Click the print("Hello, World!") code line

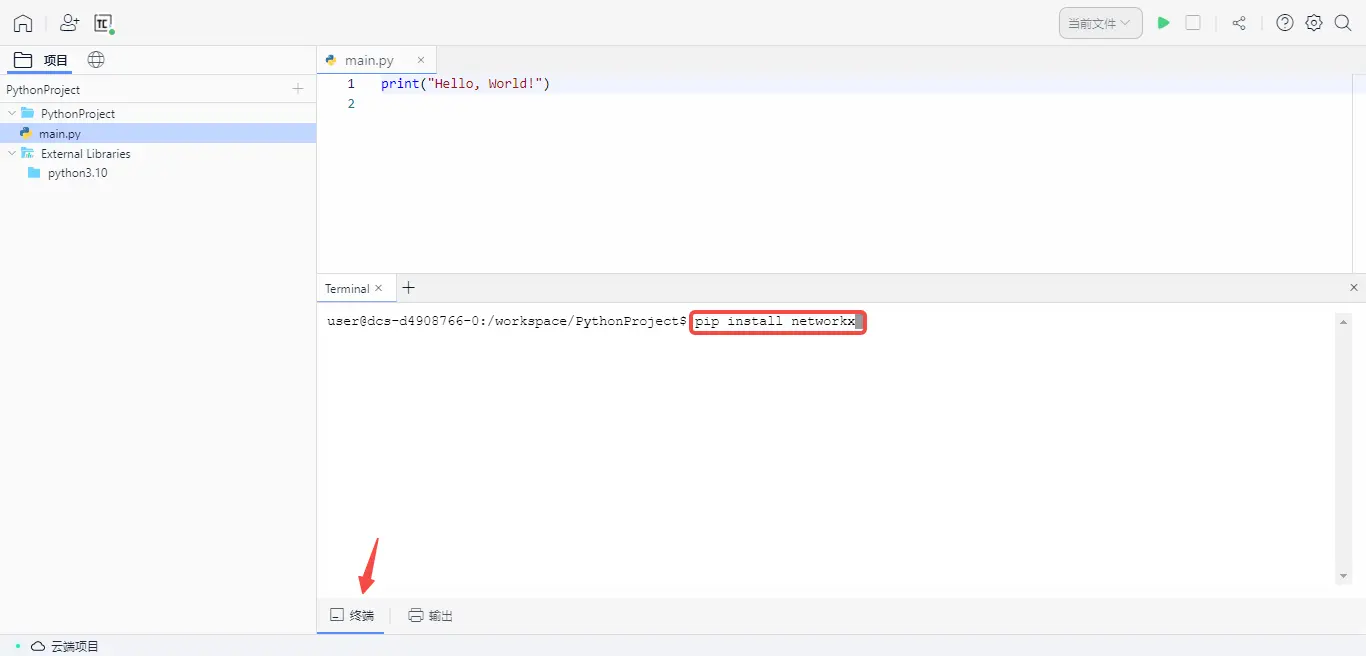[465, 84]
